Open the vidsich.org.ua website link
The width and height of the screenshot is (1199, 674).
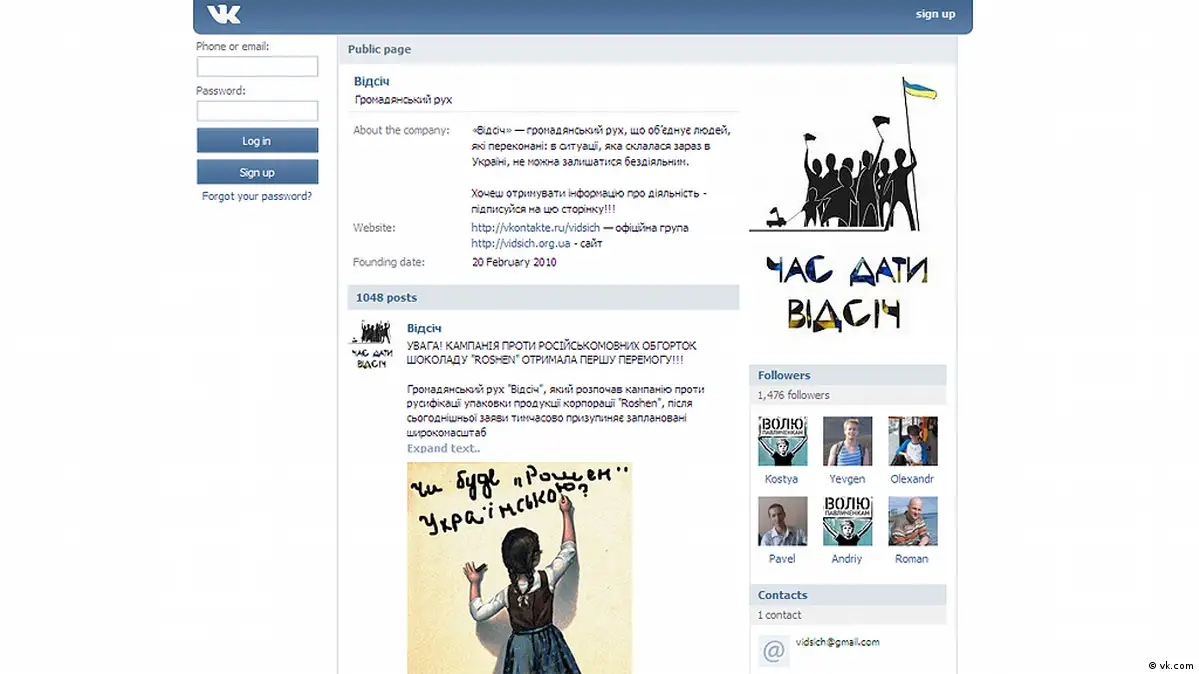pos(520,243)
